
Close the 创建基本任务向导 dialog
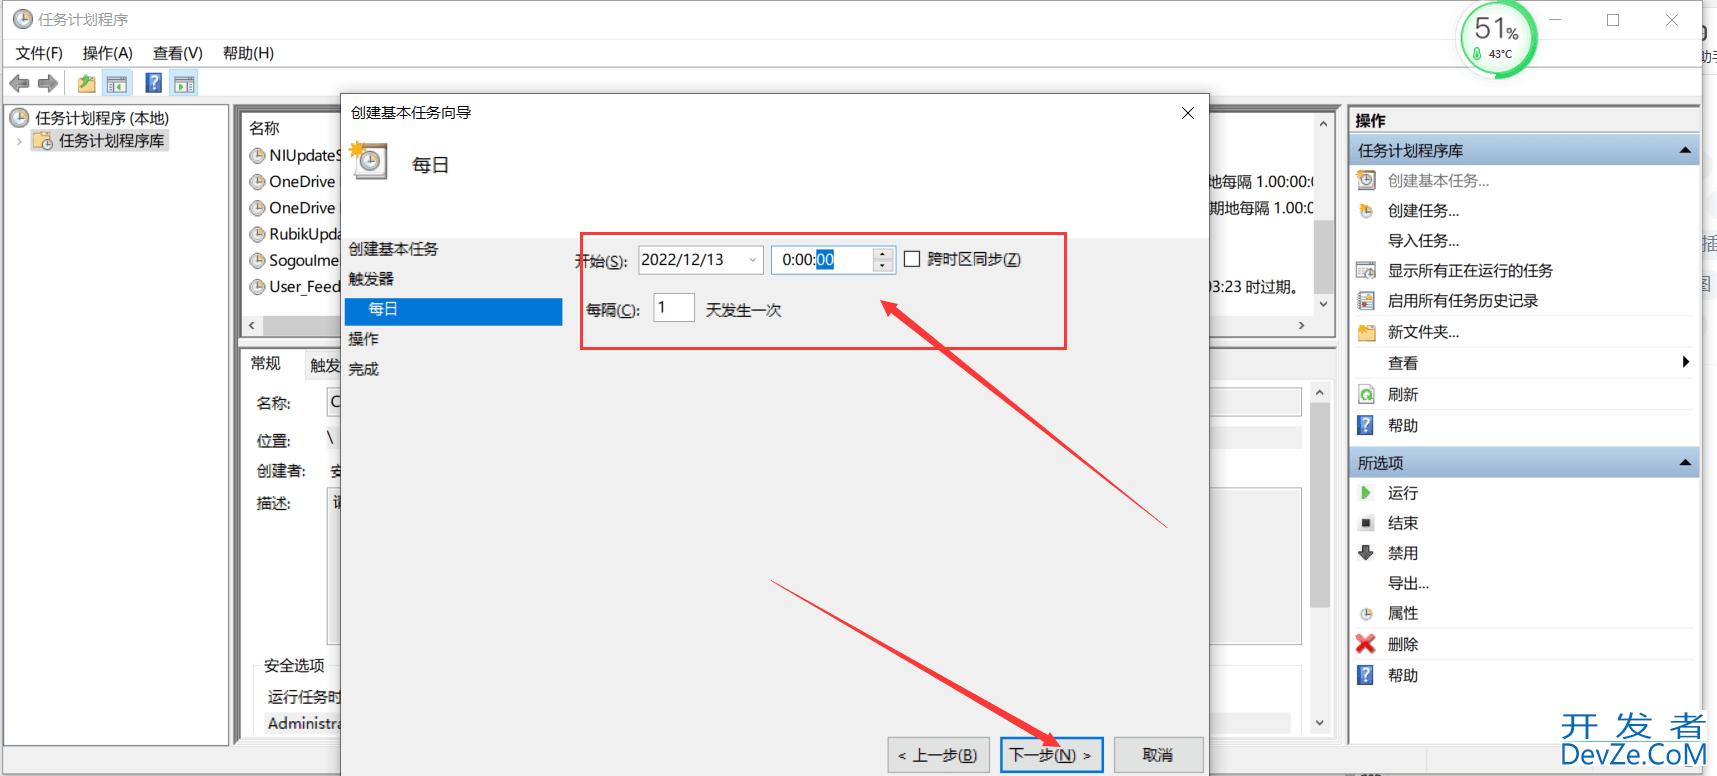point(1188,113)
